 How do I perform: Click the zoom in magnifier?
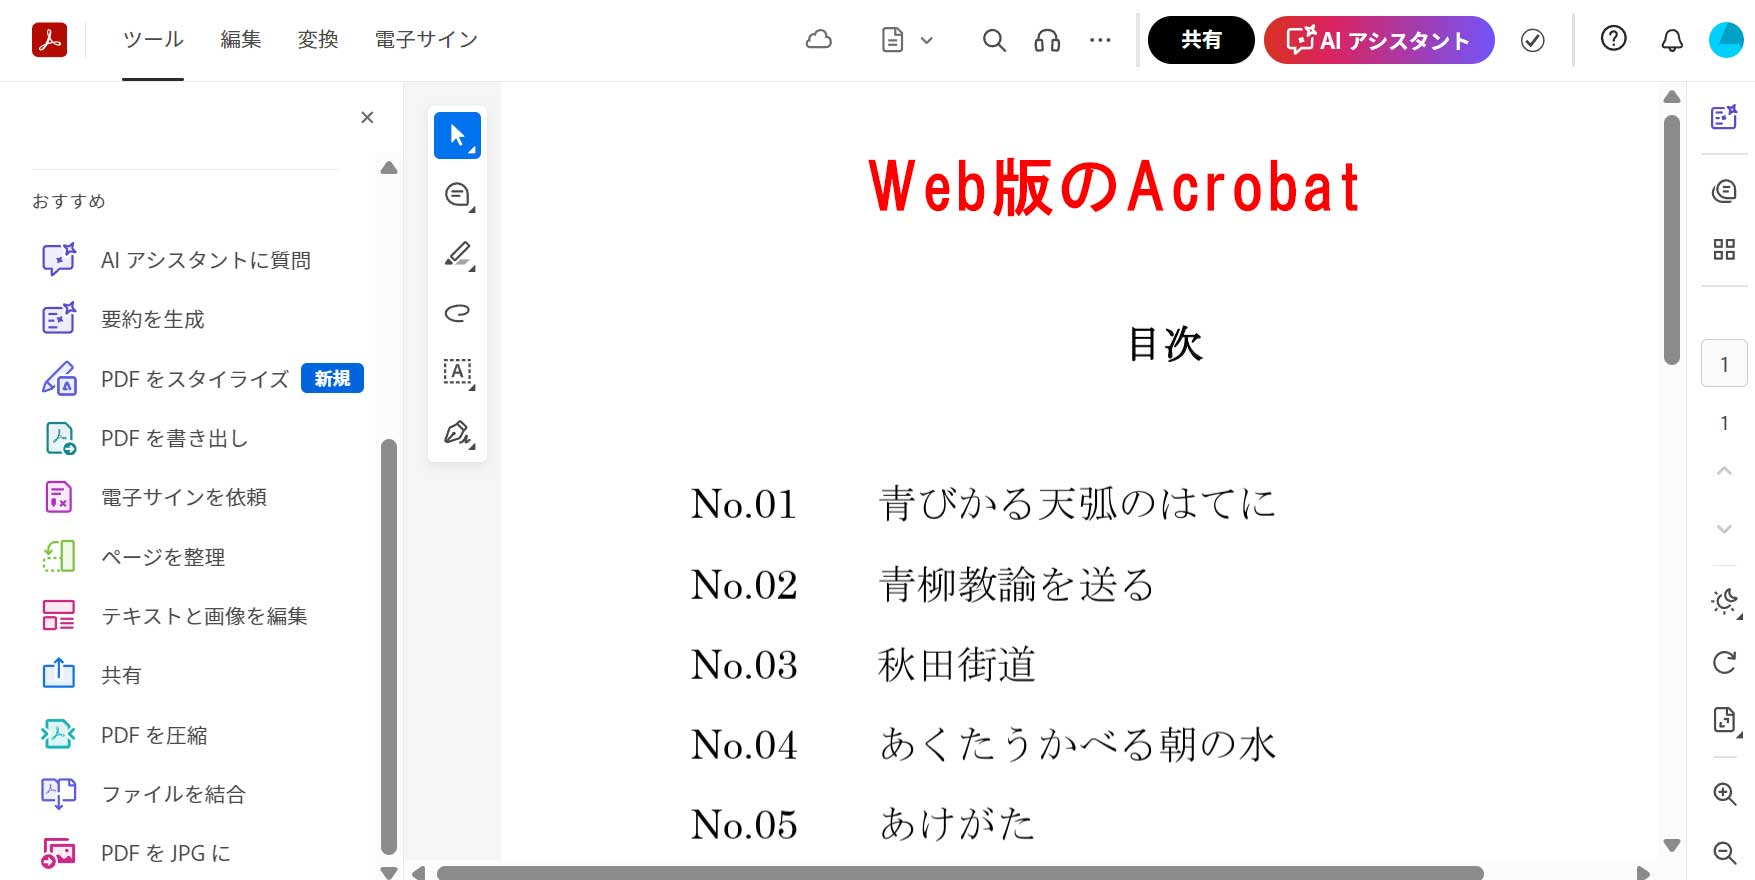[1724, 794]
